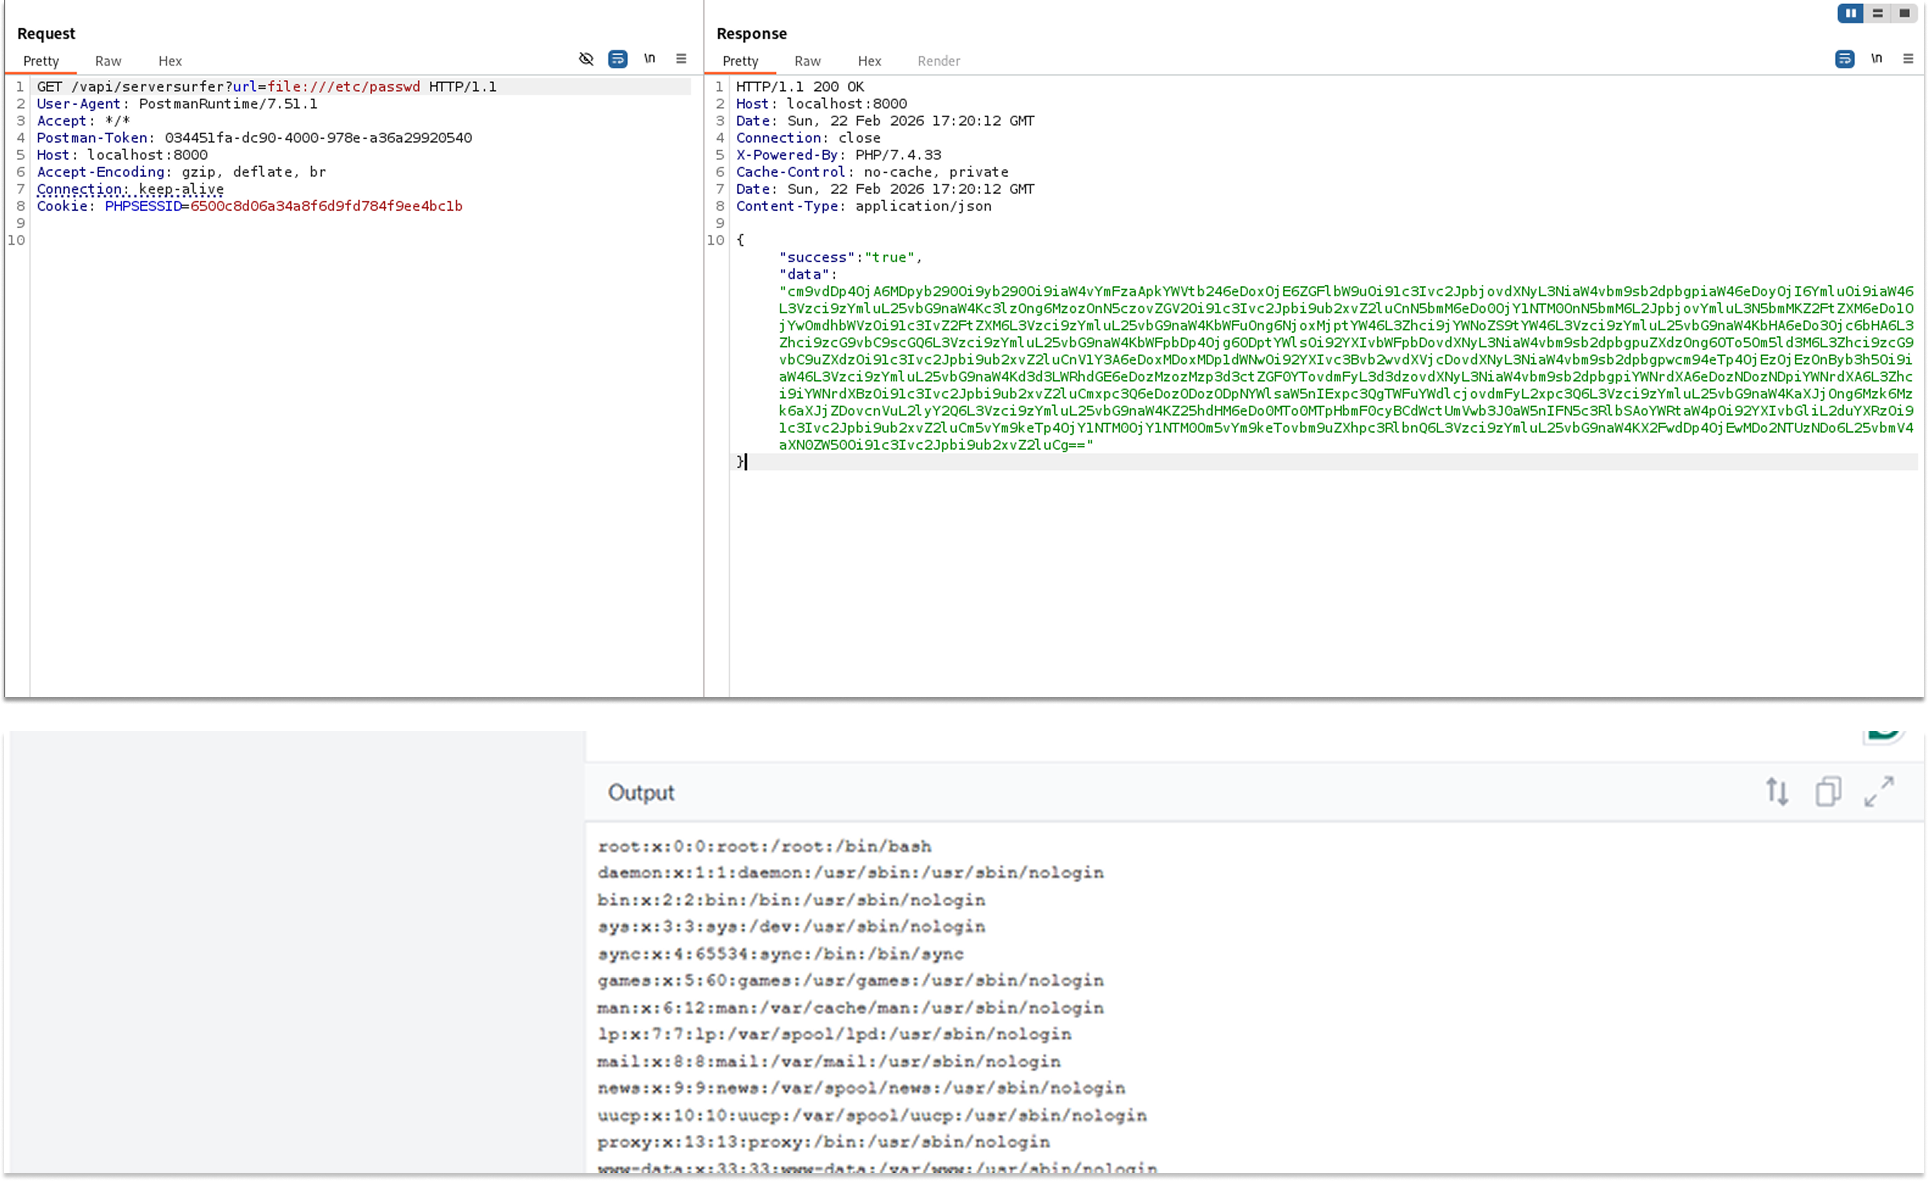Viewport: 1928px width, 1181px height.
Task: Switch to vertical stacked layout view
Action: (x=1878, y=13)
